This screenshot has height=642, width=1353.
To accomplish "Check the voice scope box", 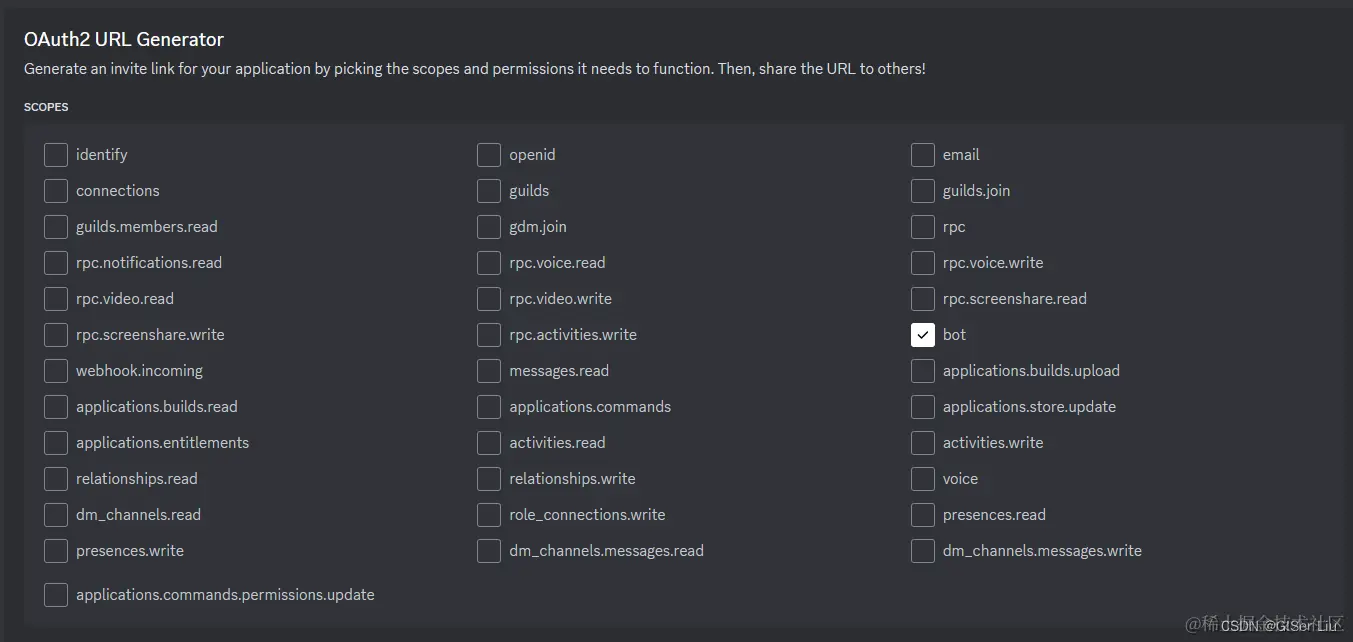I will (923, 479).
